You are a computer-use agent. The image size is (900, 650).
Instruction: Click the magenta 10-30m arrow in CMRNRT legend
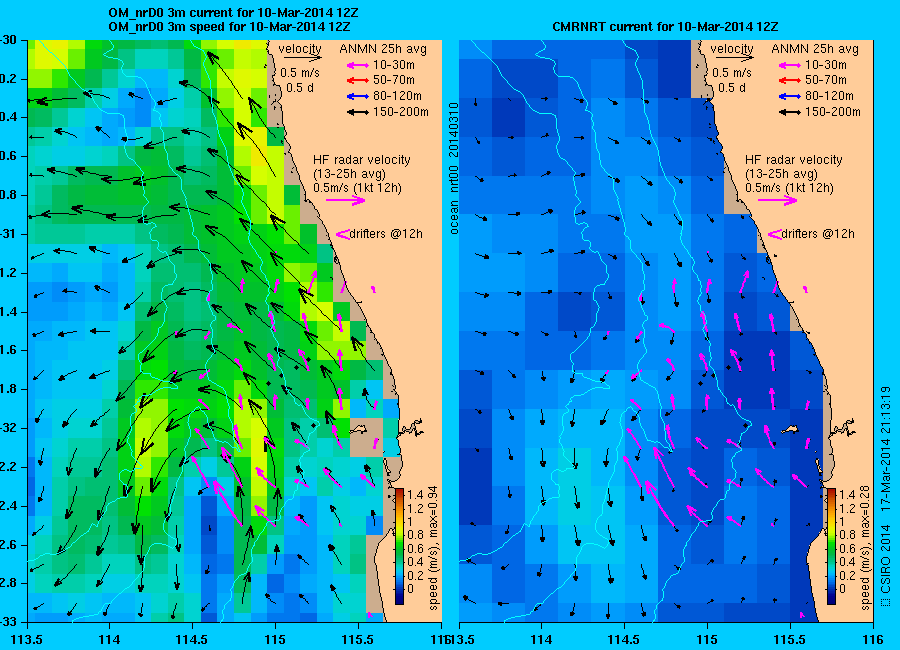tap(790, 65)
